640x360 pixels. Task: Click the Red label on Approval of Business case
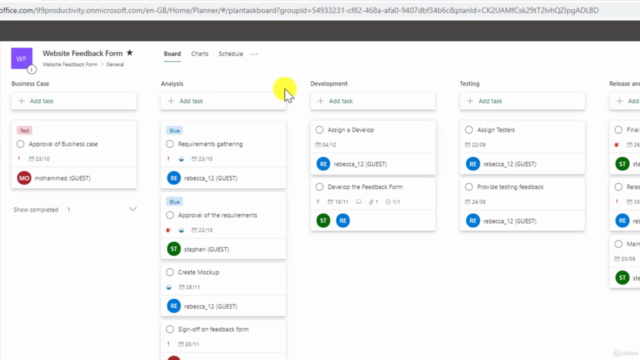click(24, 131)
